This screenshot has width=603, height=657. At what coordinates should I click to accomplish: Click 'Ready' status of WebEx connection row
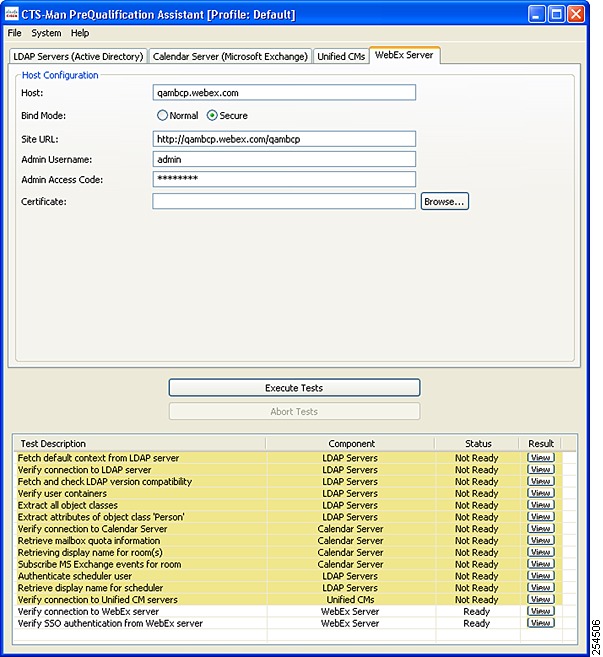476,611
